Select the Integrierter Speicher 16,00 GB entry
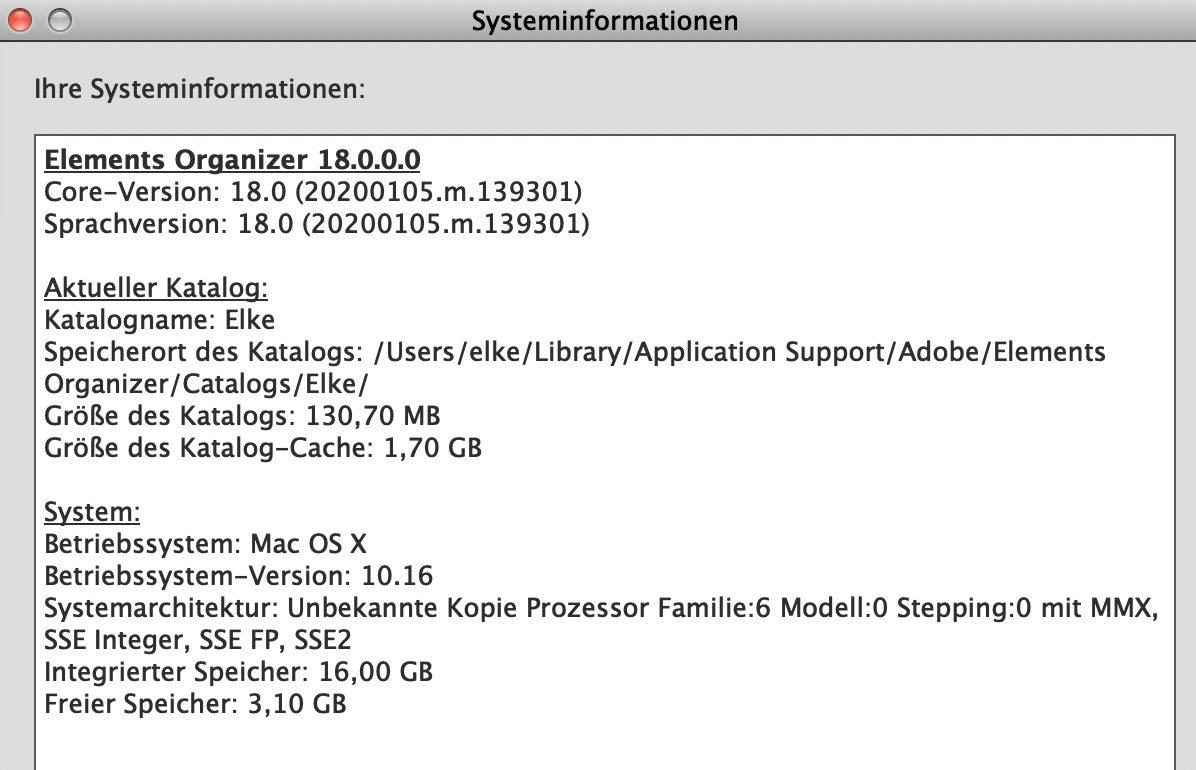 point(238,671)
